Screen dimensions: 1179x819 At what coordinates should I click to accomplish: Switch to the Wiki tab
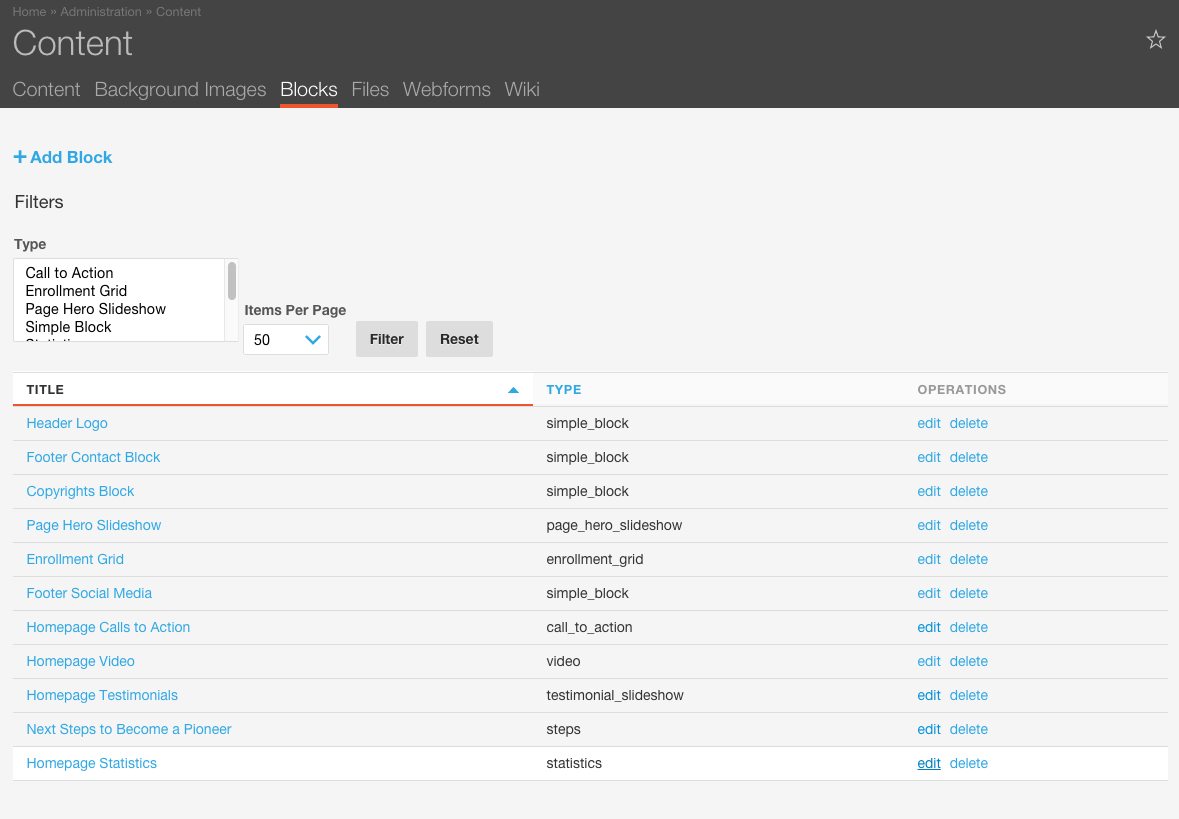coord(522,89)
